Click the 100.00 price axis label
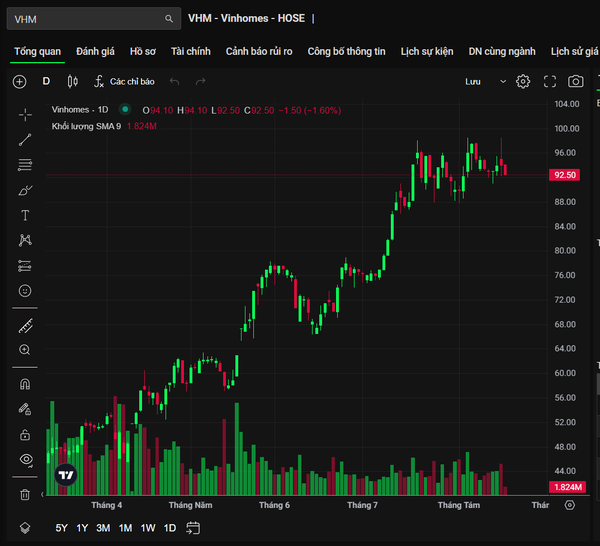Image resolution: width=600 pixels, height=546 pixels. [567, 129]
